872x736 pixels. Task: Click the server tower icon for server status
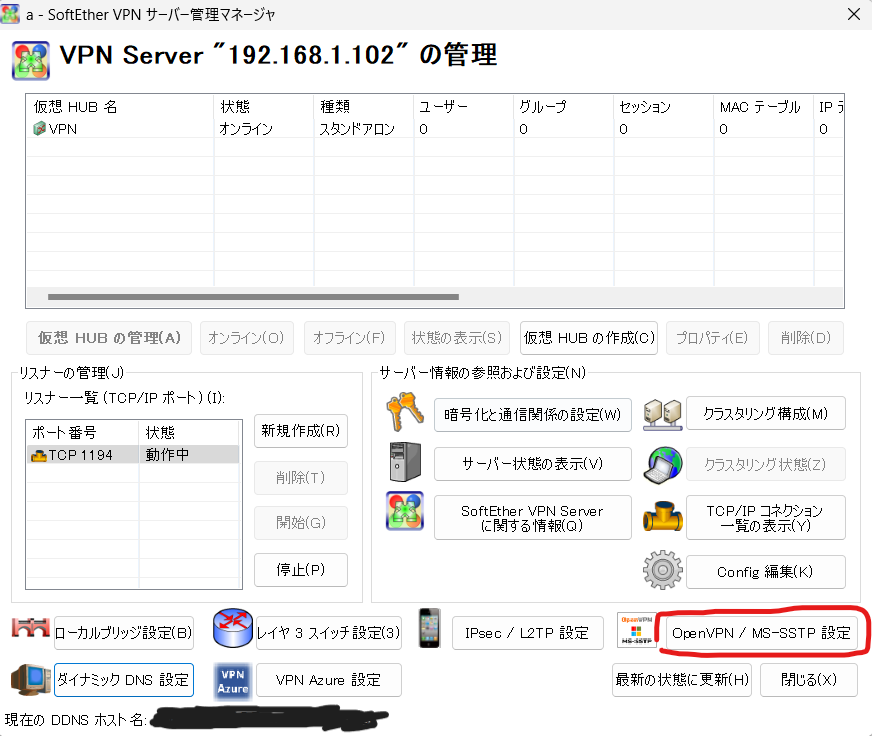[x=405, y=462]
